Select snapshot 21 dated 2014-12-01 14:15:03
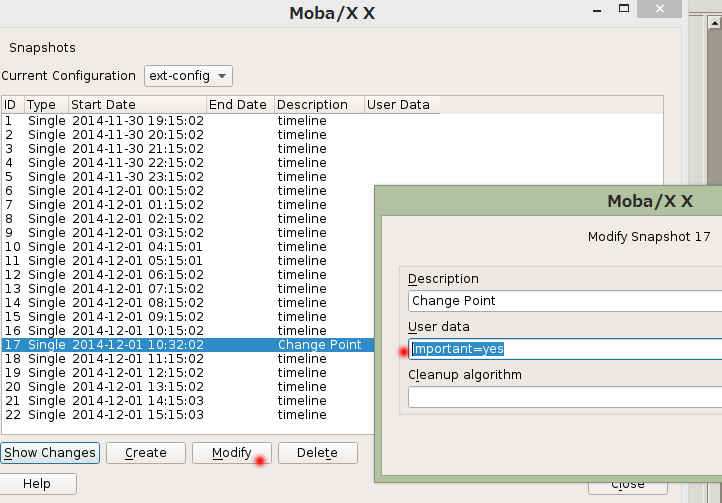 [x=188, y=400]
